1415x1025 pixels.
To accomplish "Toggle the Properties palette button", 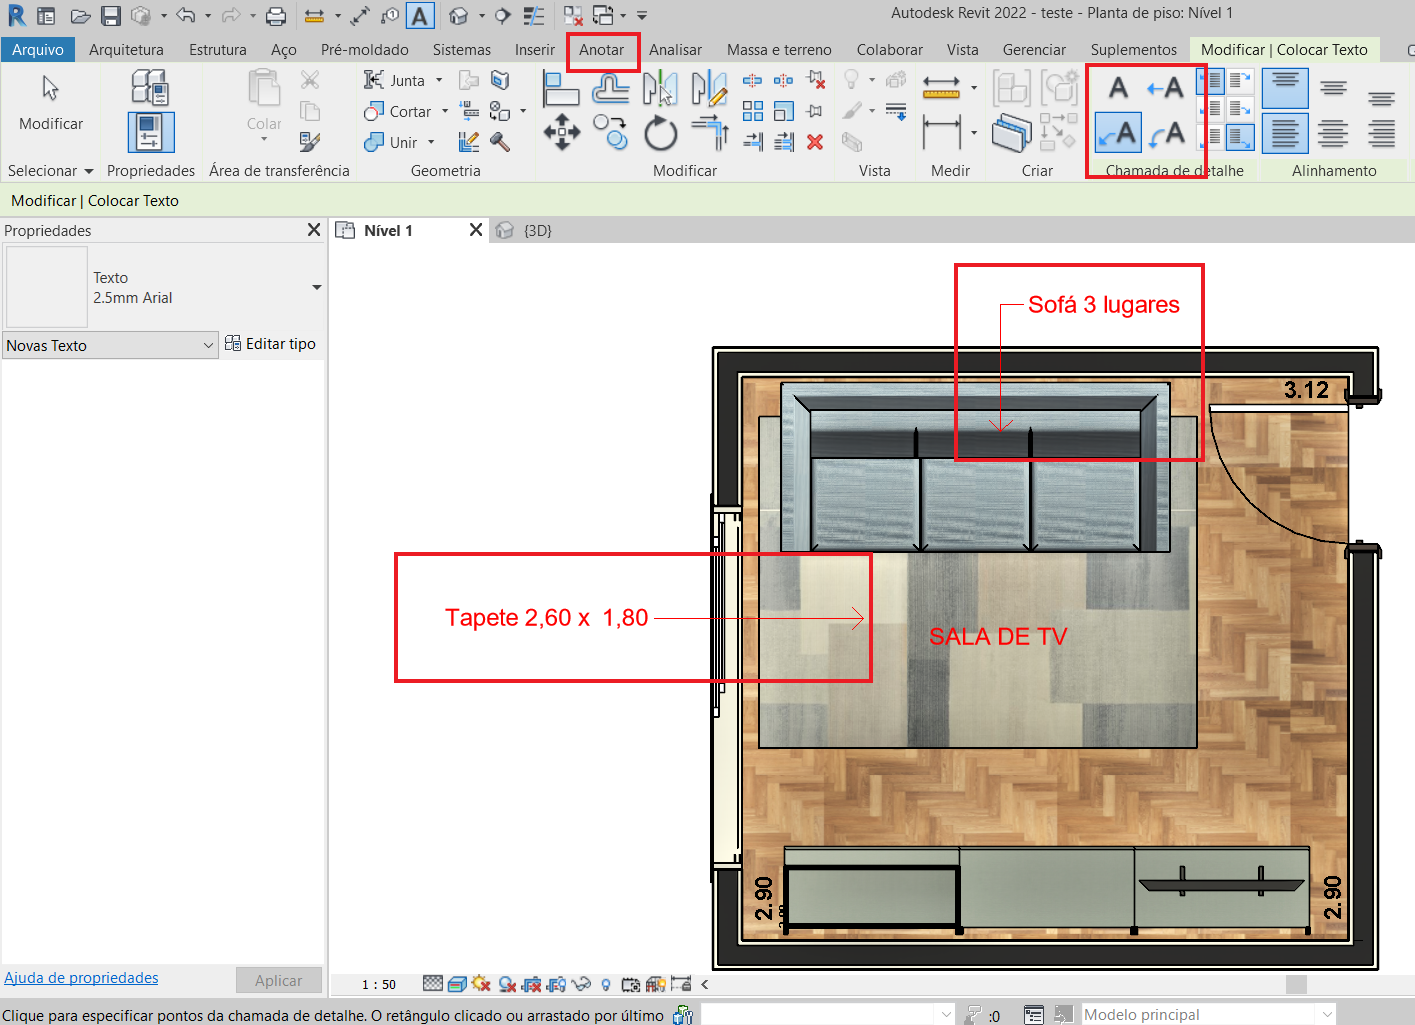I will pyautogui.click(x=150, y=132).
